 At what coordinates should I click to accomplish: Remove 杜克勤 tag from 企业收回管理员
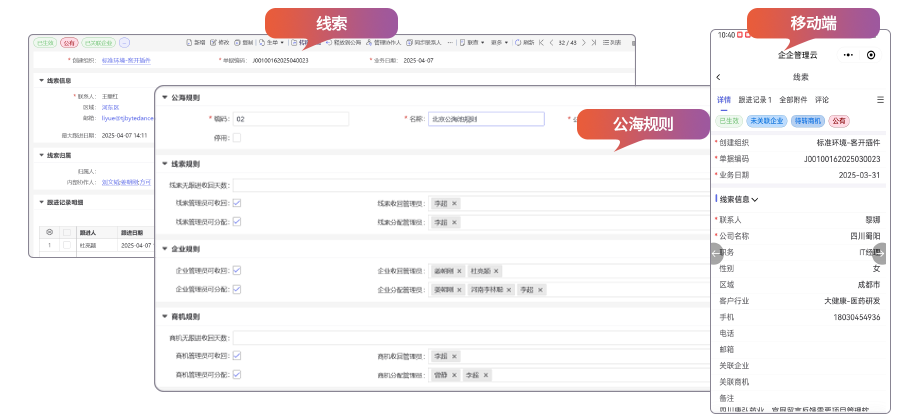pyautogui.click(x=497, y=271)
